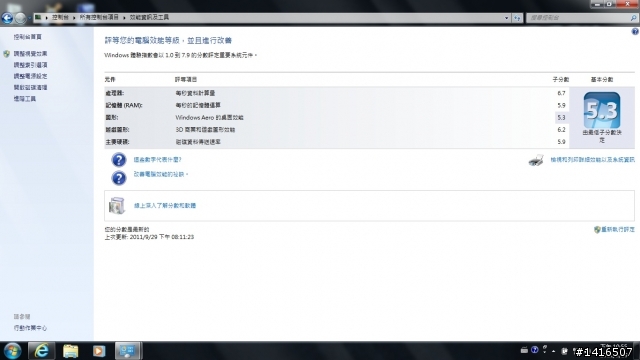This screenshot has height=360, width=640.
Task: Open view and print detailed performance link
Action: pyautogui.click(x=592, y=160)
